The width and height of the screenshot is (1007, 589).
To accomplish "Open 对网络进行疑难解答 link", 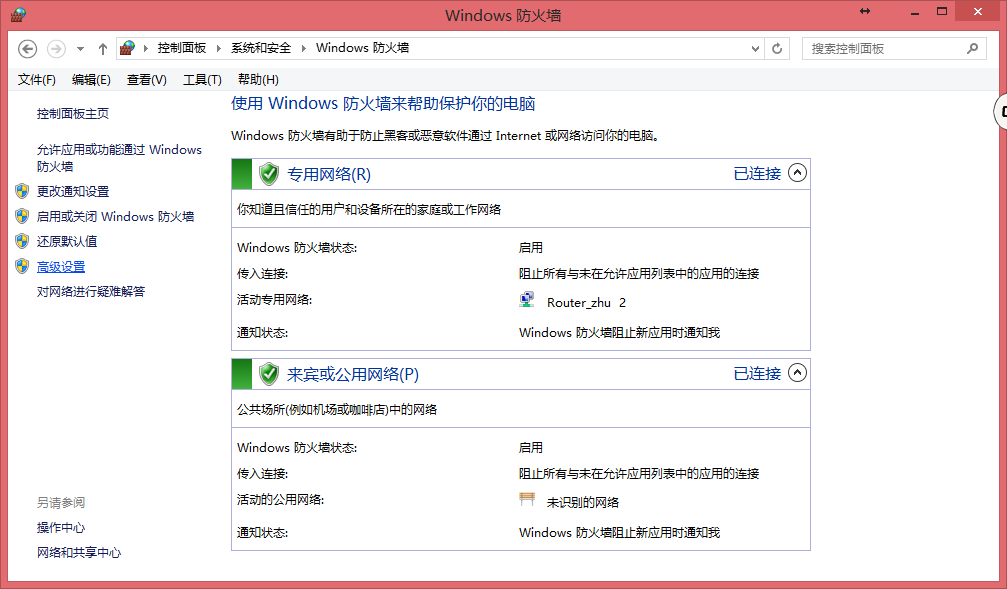I will pyautogui.click(x=91, y=292).
